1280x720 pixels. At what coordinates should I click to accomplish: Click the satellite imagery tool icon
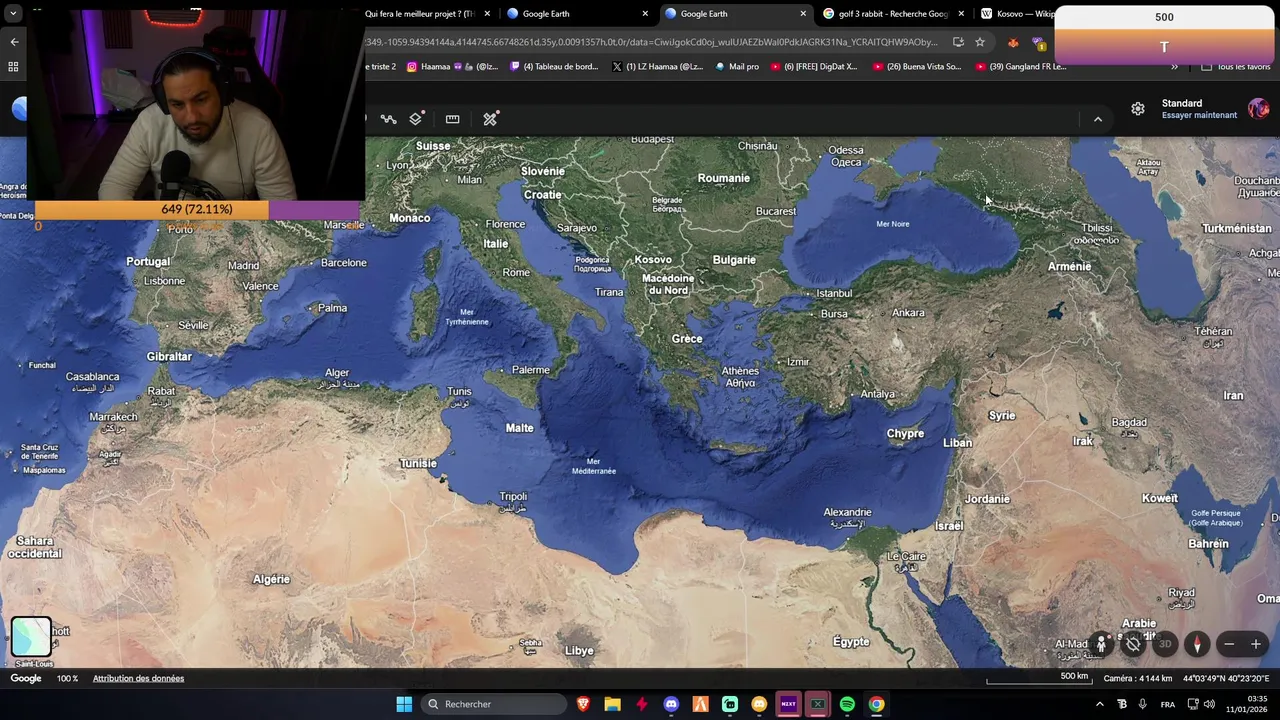(490, 119)
